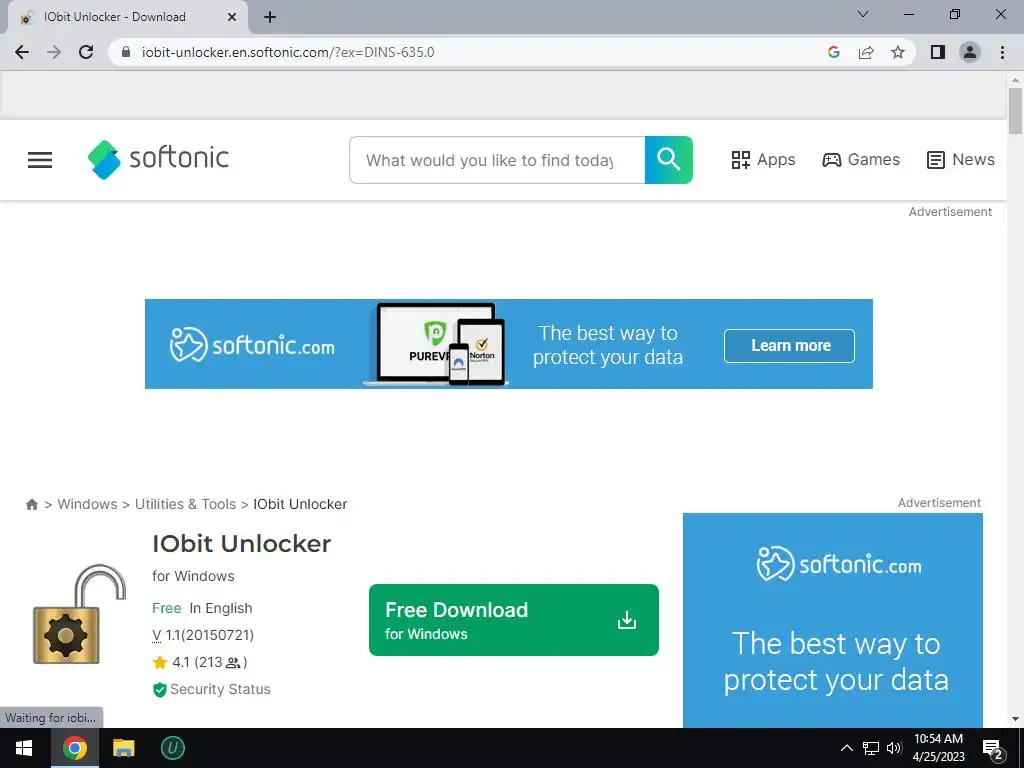Click the IObit Unlocker padlock icon
Screen dimensions: 1024x768
pyautogui.click(x=79, y=614)
